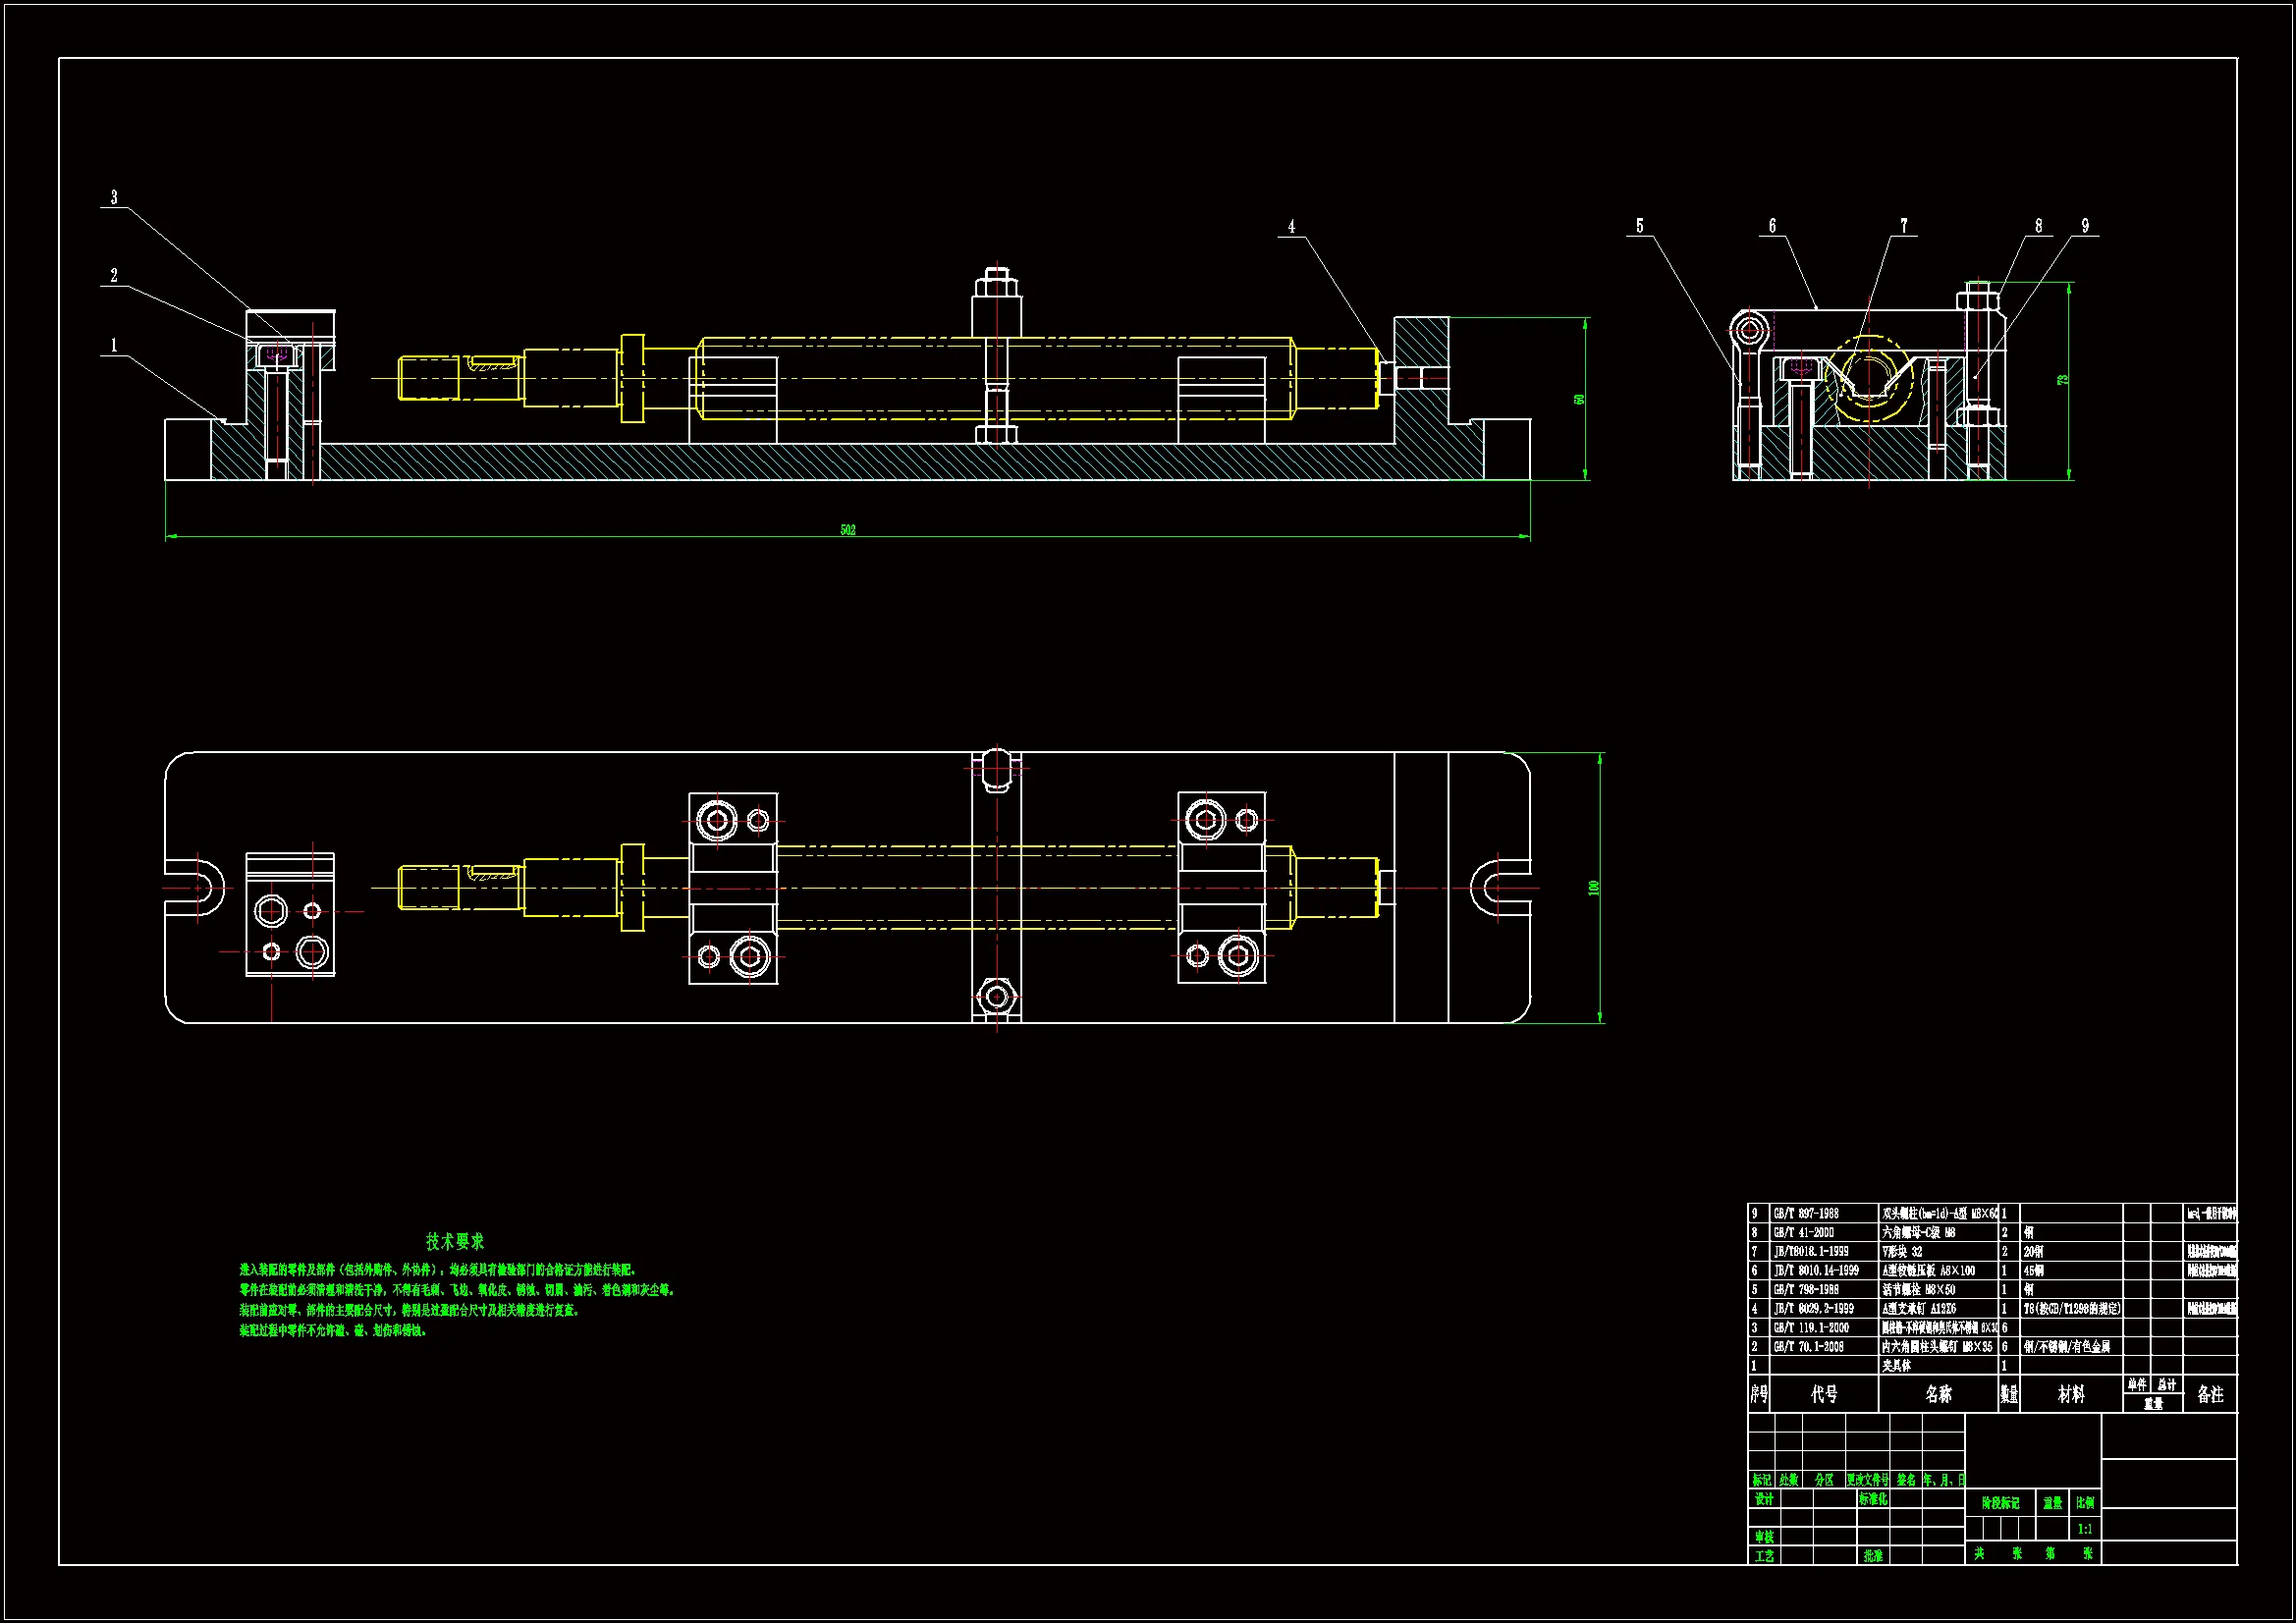The width and height of the screenshot is (2296, 1623).
Task: Click the 批准 cell in title block
Action: point(1873,1556)
